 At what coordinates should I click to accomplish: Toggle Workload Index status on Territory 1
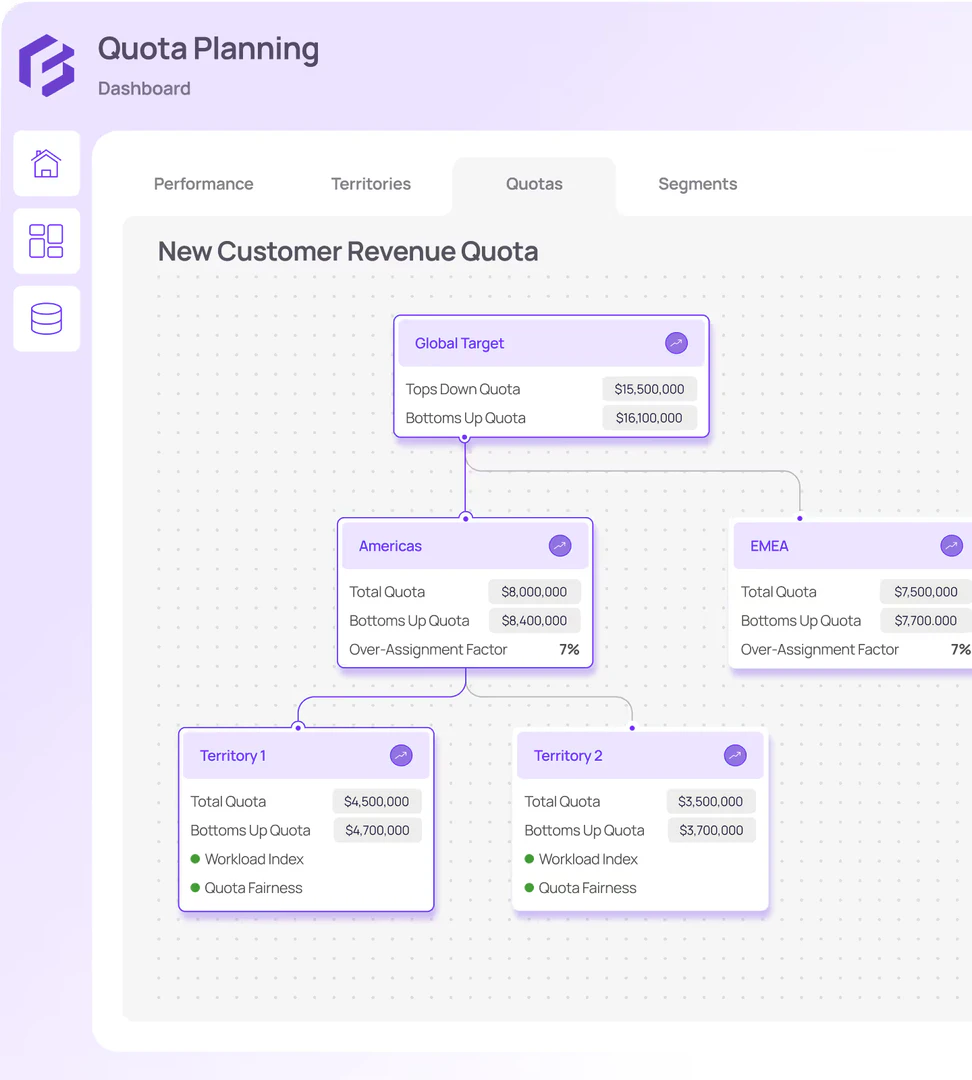(196, 858)
